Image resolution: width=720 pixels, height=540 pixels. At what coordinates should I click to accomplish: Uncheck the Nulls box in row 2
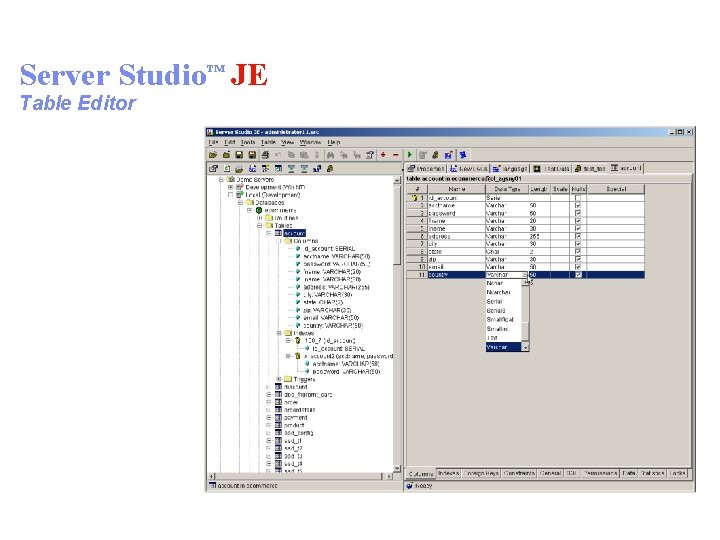coord(578,206)
